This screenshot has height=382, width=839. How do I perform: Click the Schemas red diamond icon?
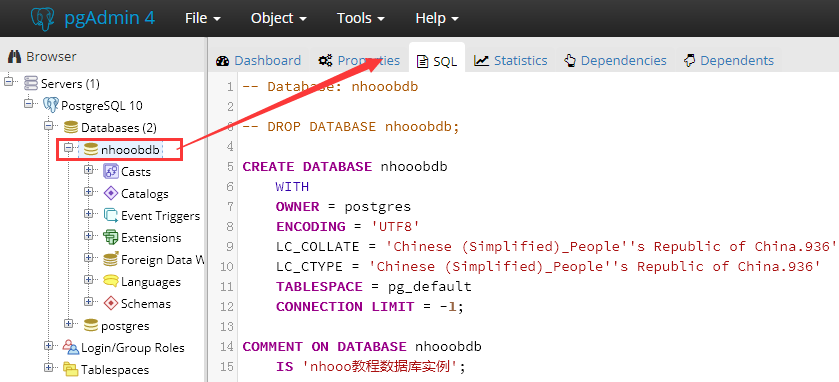[x=110, y=303]
